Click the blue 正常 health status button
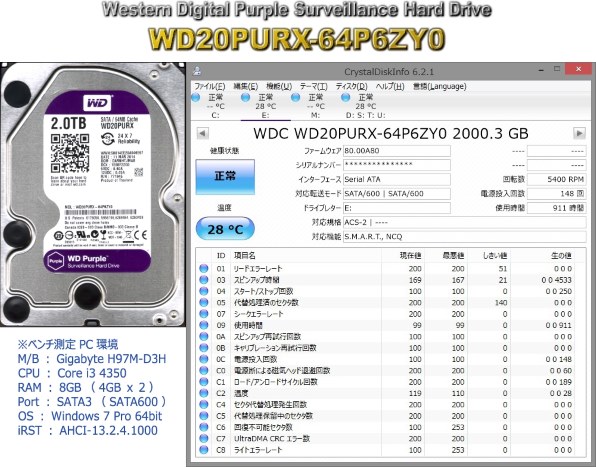 point(225,177)
